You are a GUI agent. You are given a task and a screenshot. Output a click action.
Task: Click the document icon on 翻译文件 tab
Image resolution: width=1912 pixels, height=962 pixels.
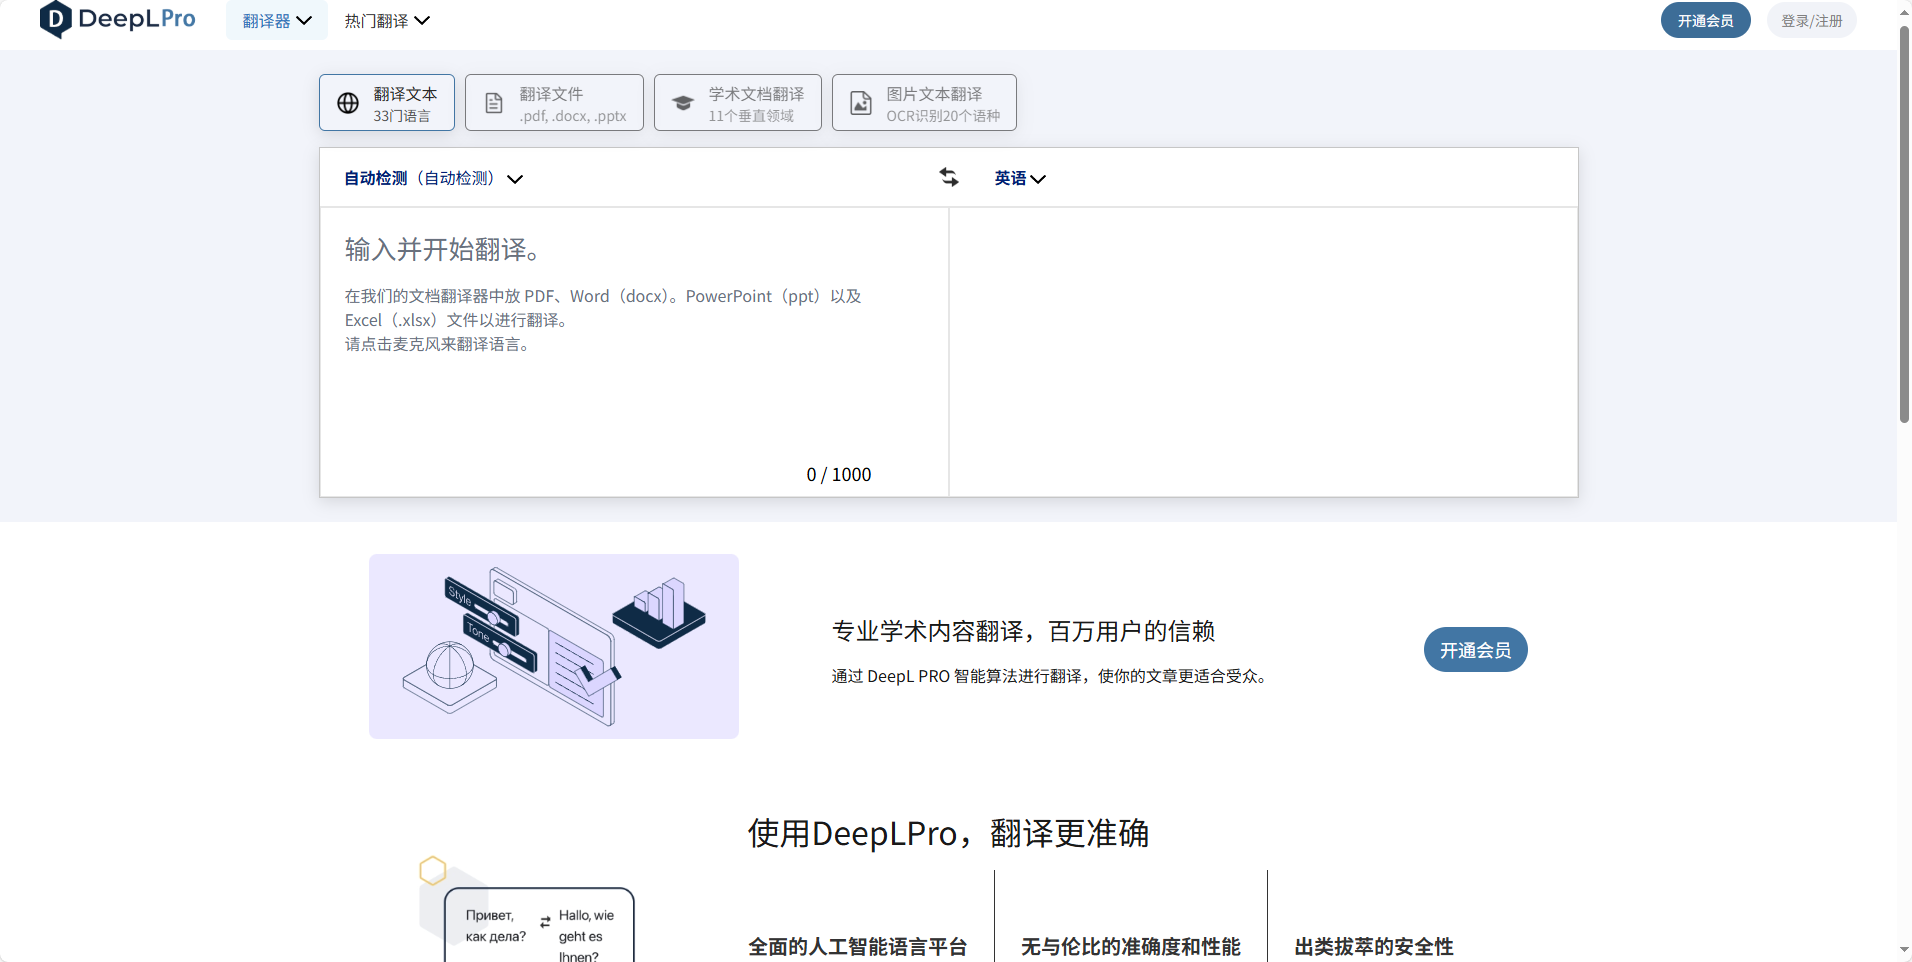coord(494,103)
